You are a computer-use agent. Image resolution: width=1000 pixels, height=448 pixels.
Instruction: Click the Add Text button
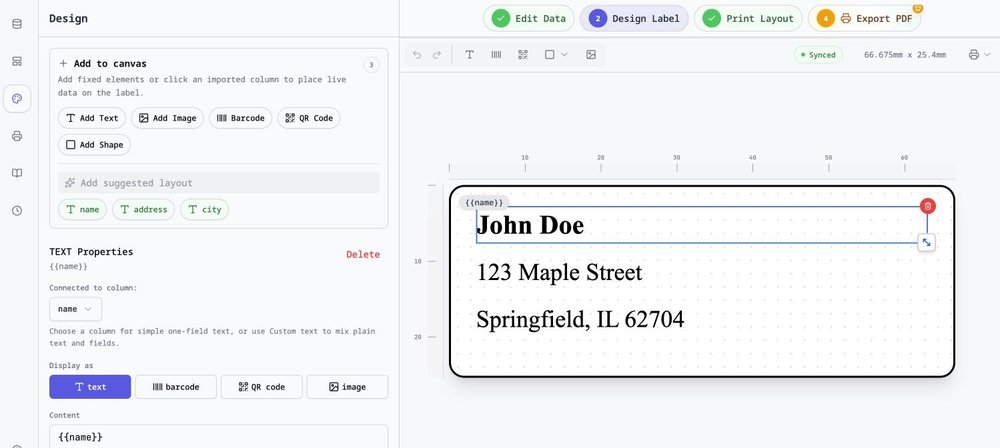(x=92, y=118)
